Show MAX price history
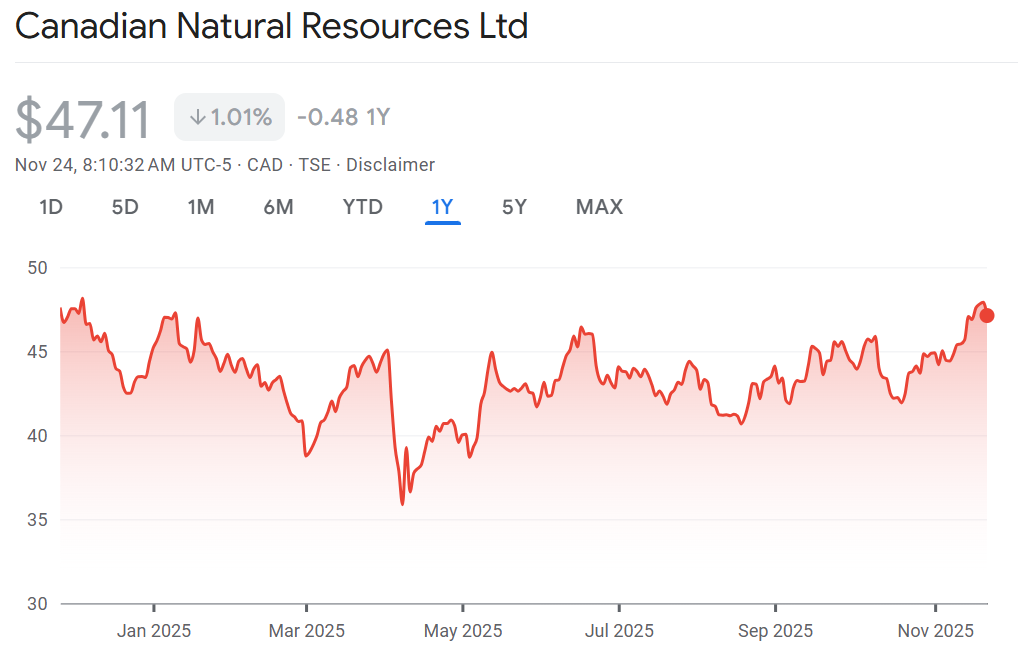 [x=599, y=207]
